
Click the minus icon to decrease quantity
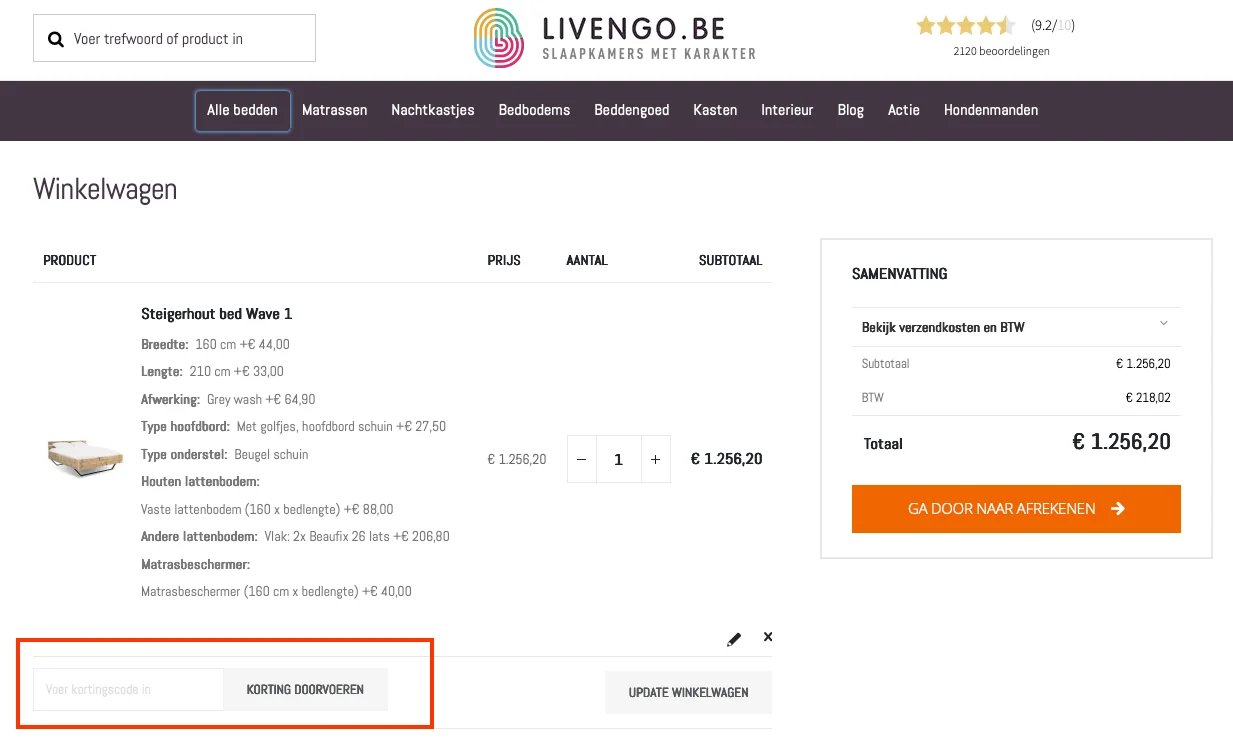click(581, 459)
